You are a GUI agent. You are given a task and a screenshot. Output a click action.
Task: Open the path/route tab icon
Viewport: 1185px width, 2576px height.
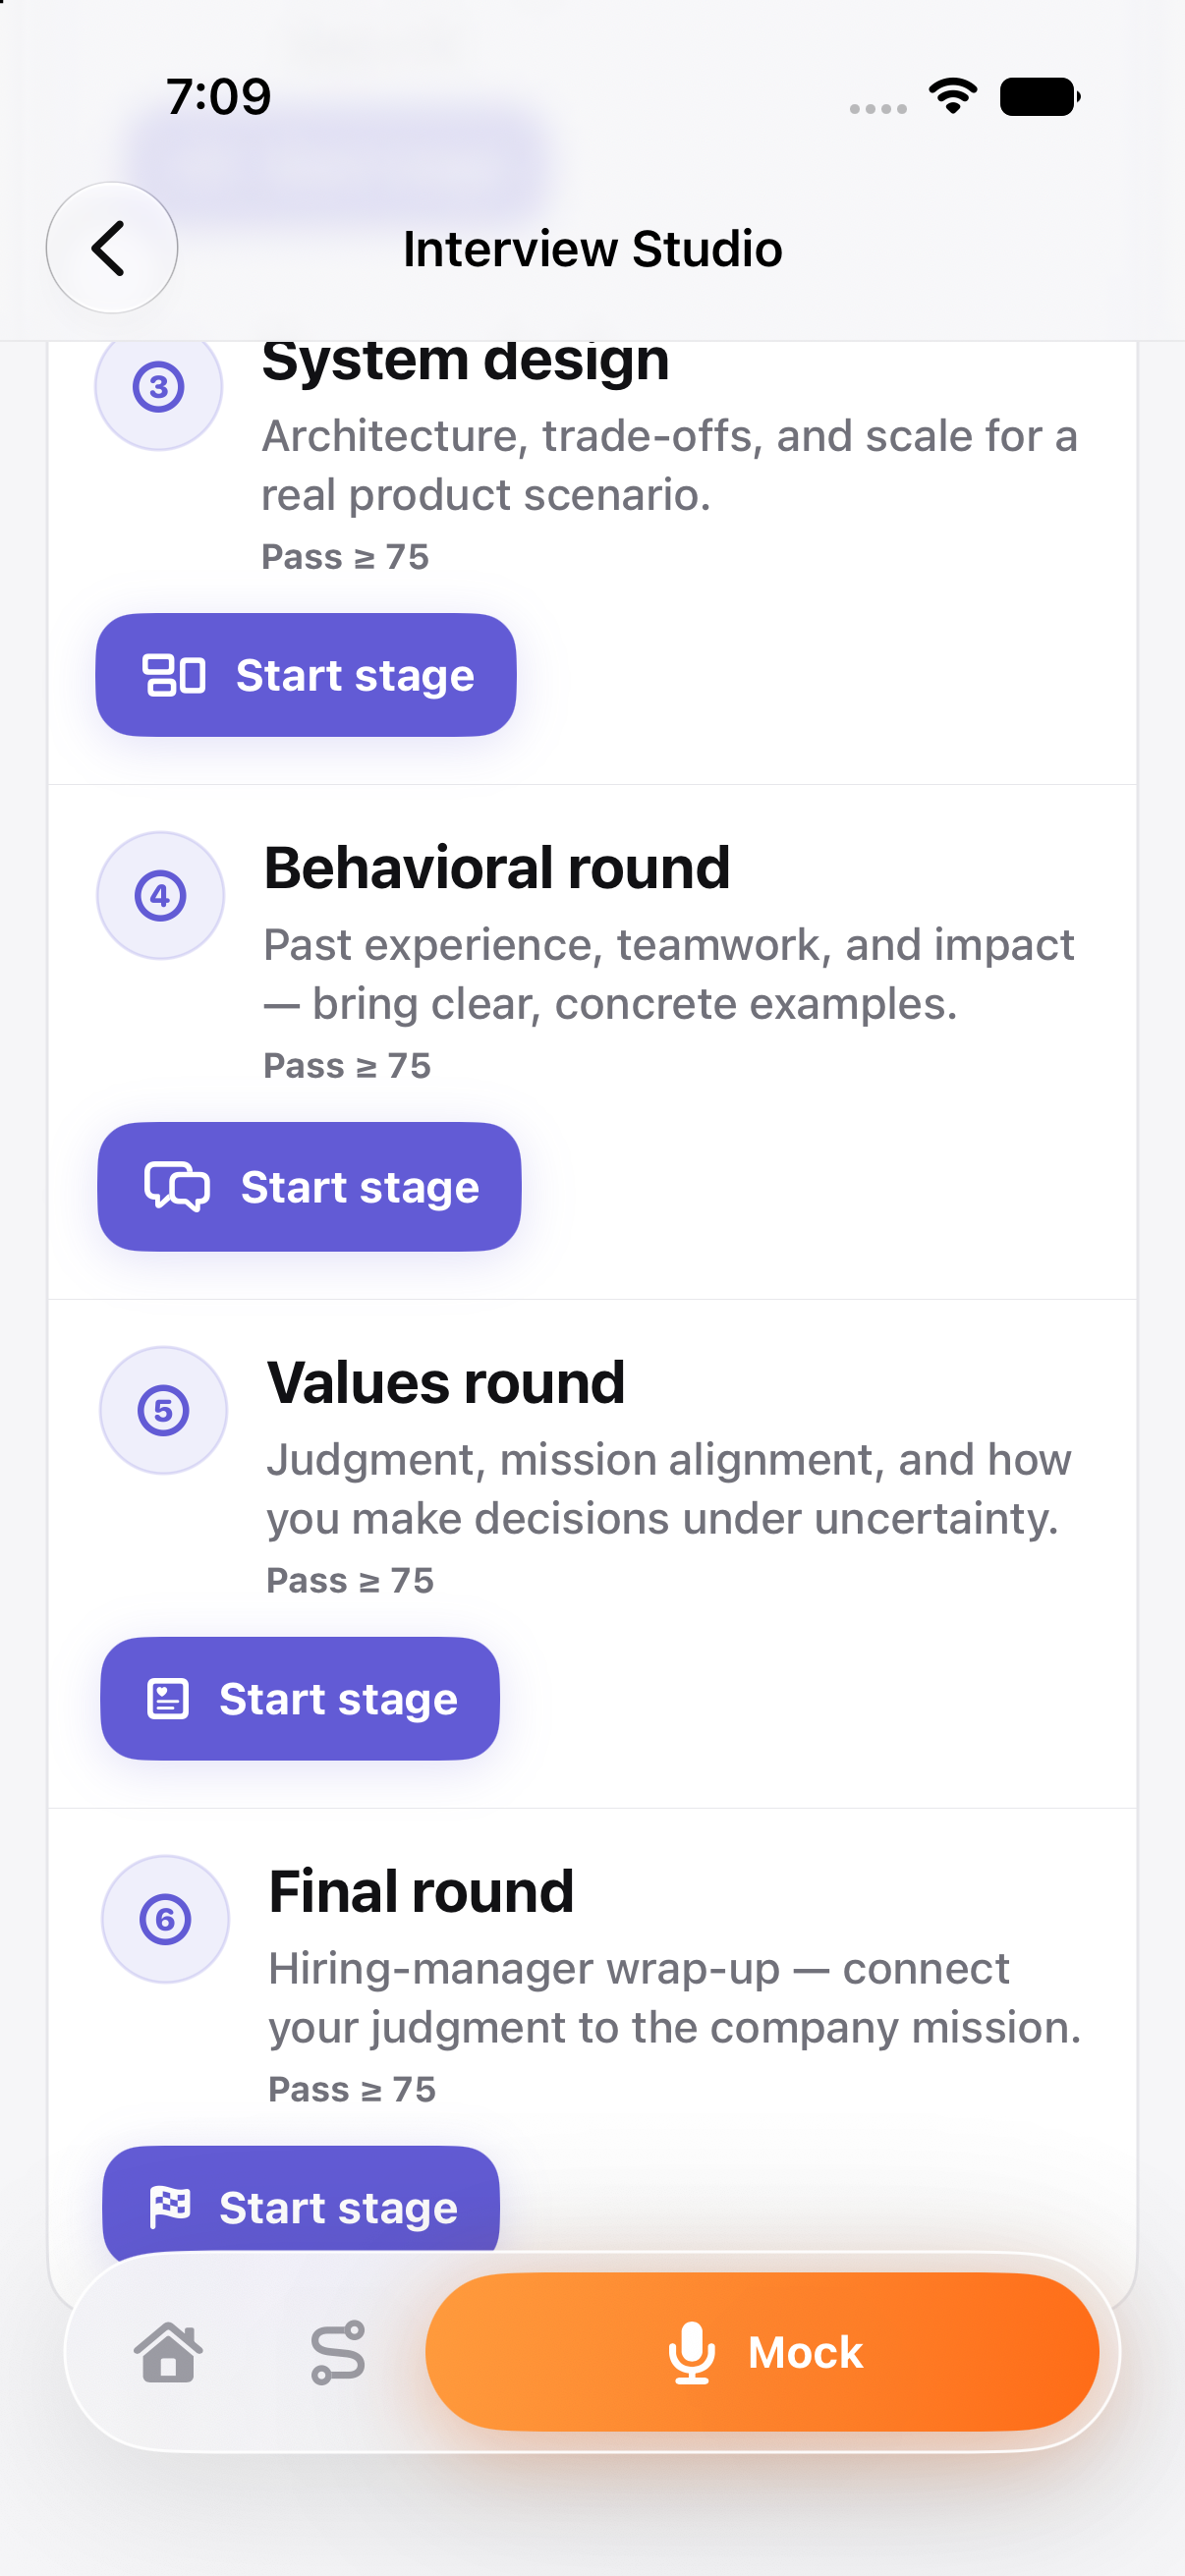point(338,2352)
